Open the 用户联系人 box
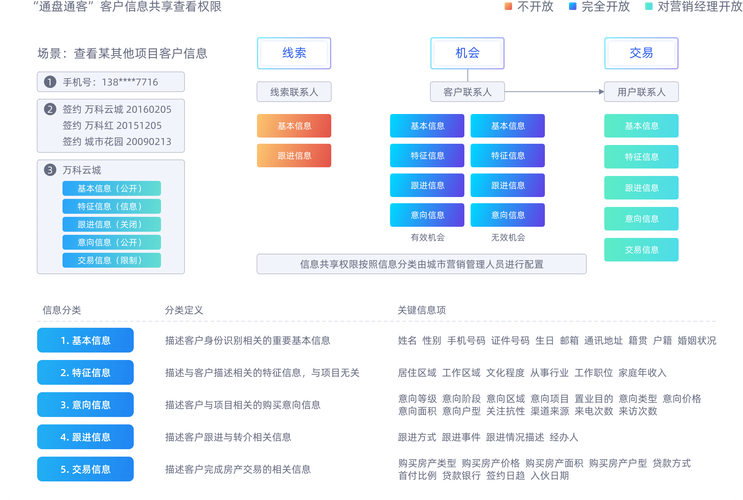Screen dimensions: 743x500 641,92
